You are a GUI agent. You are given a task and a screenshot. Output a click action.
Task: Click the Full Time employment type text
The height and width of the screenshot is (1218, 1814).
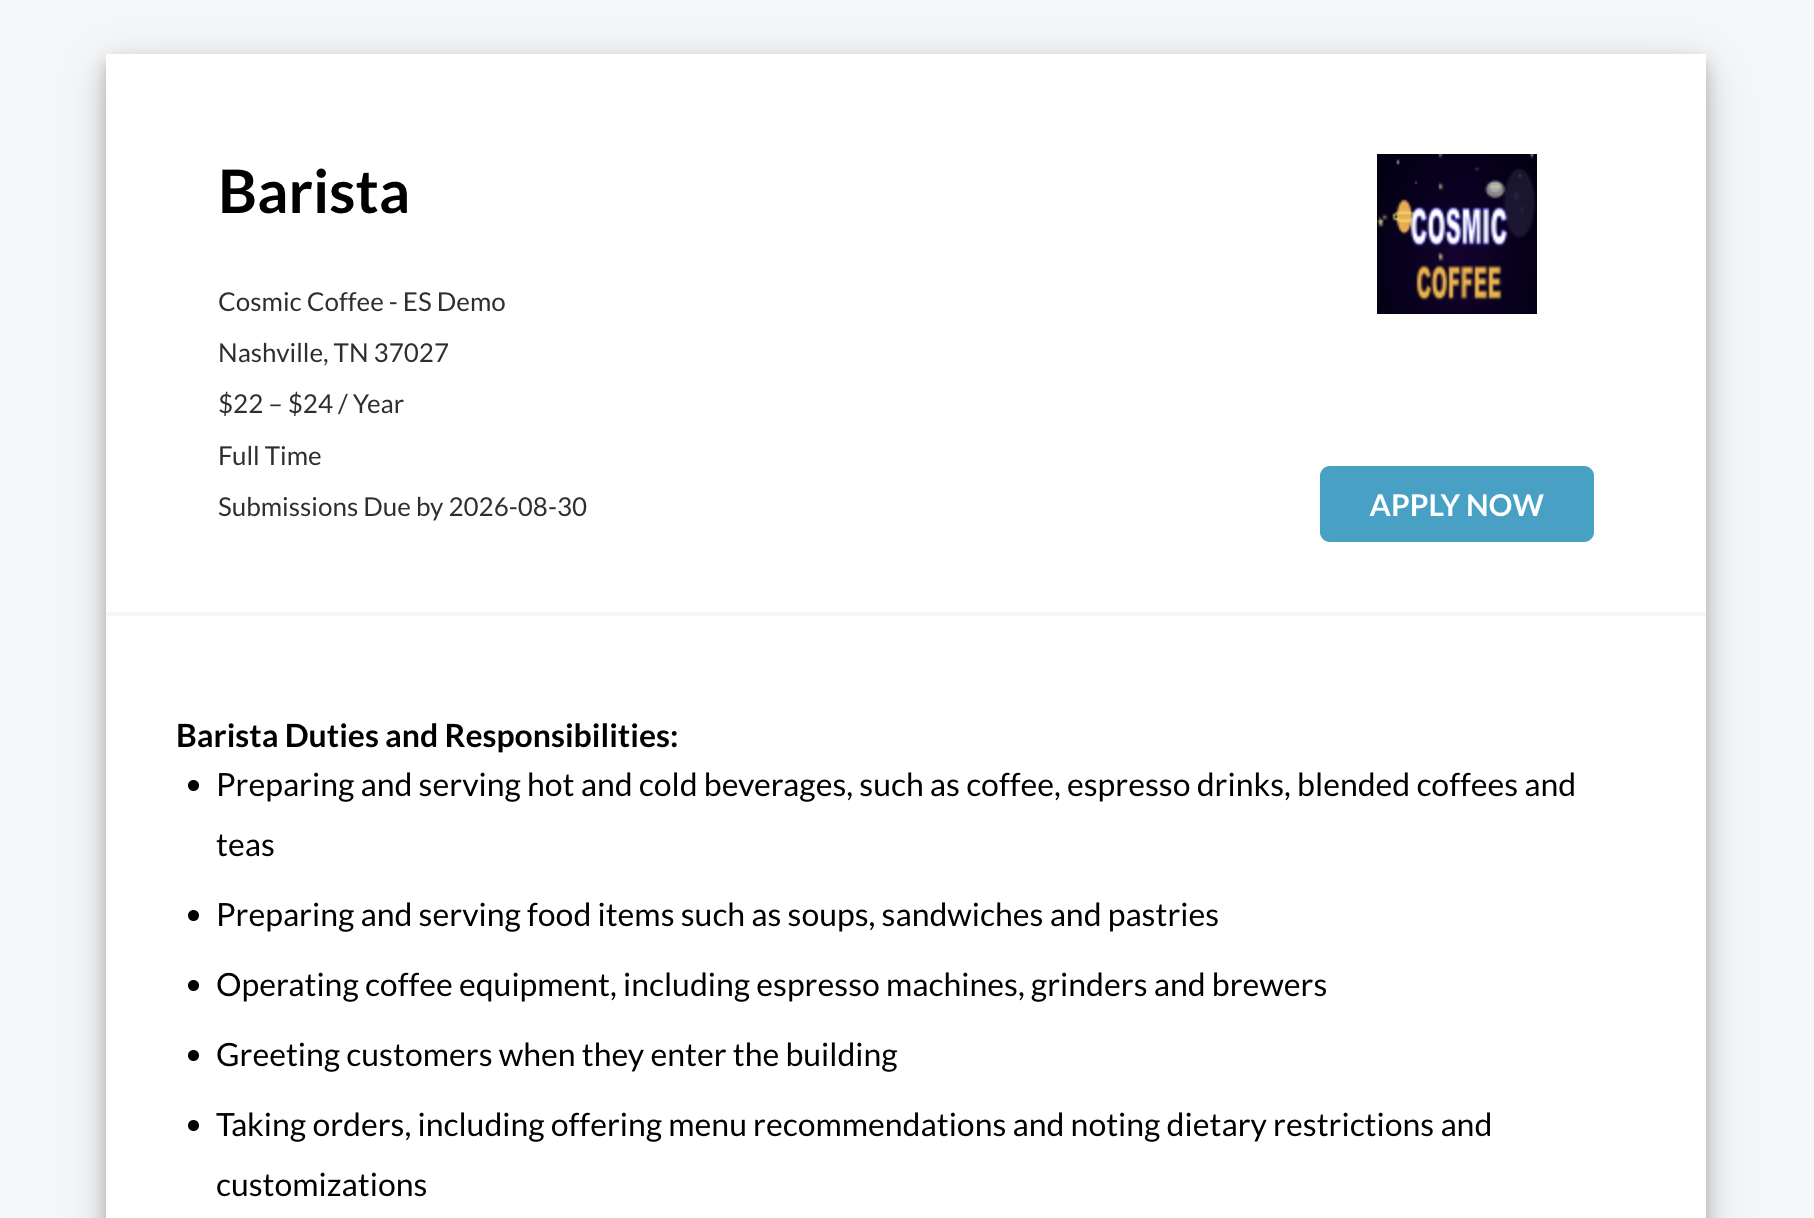pyautogui.click(x=270, y=456)
